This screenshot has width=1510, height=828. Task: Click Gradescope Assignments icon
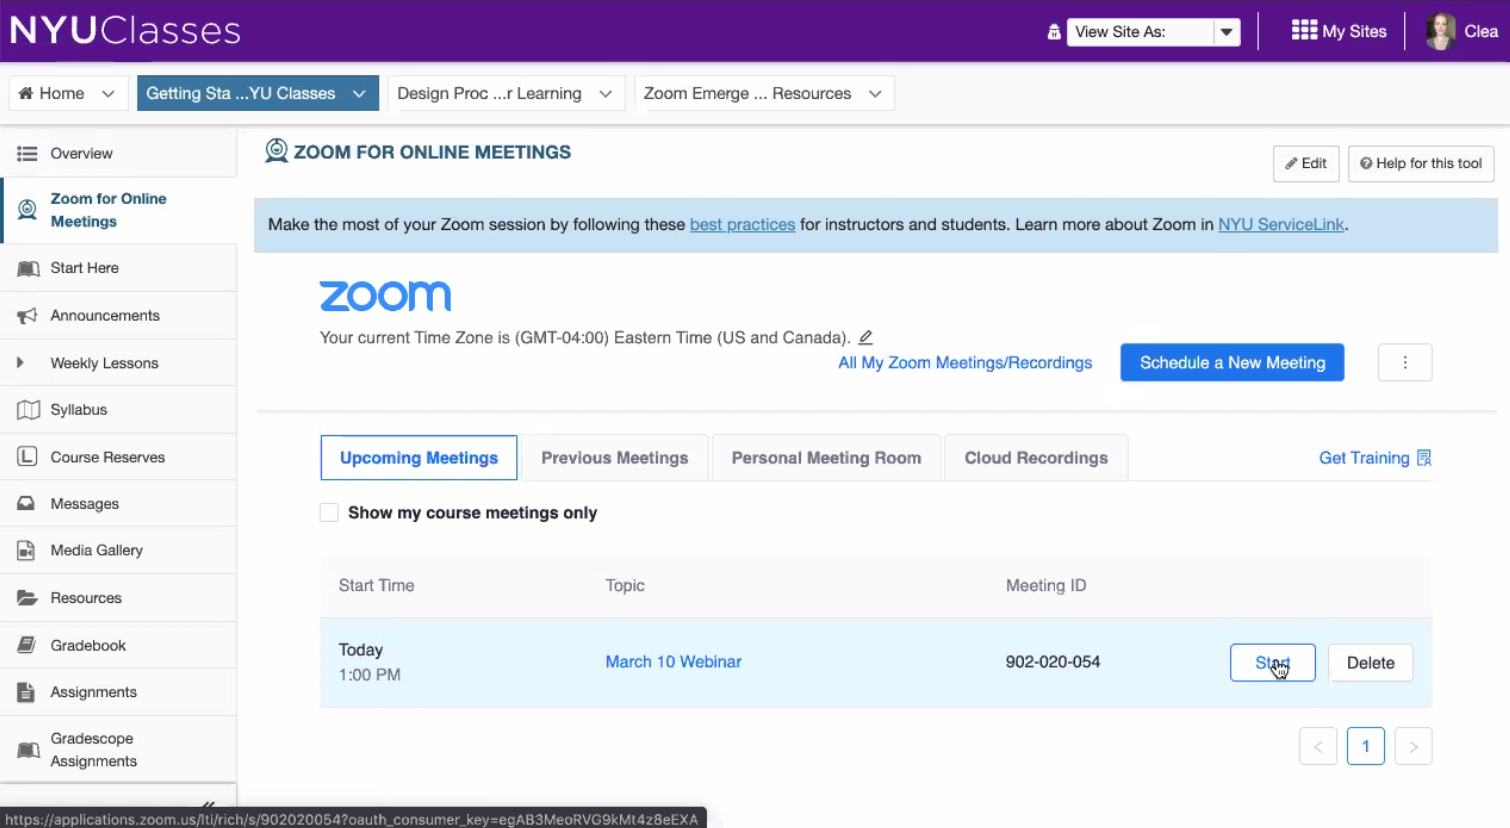28,750
